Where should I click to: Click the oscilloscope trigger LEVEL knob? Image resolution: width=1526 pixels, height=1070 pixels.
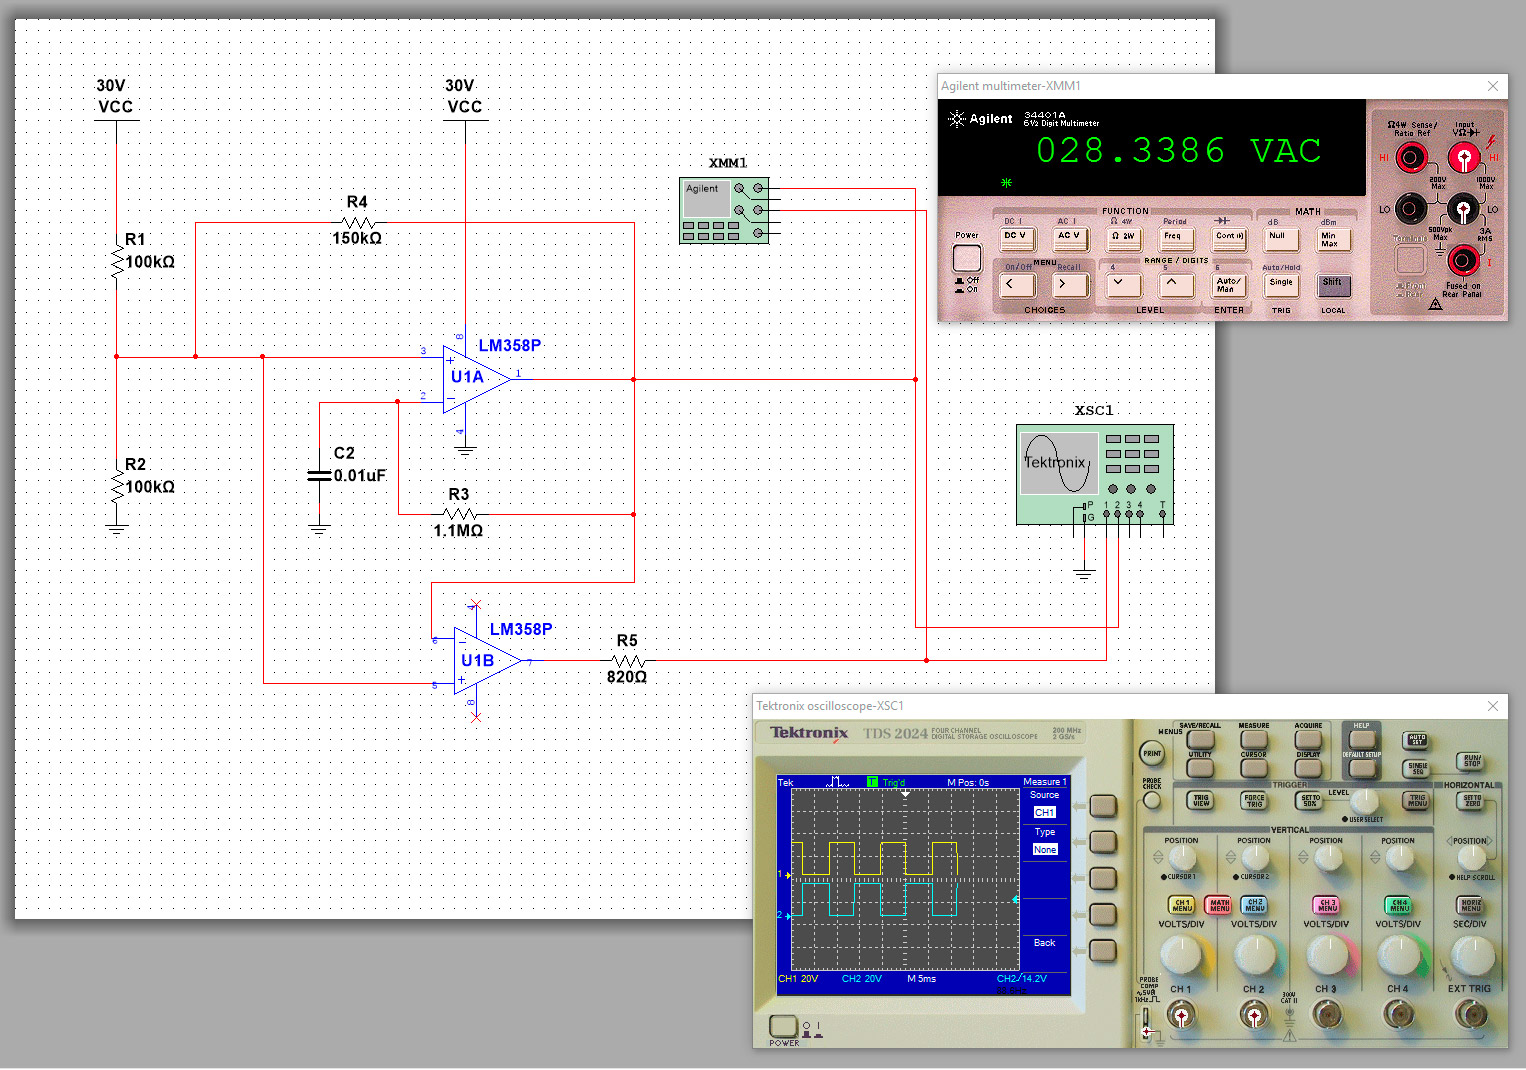[x=1363, y=803]
